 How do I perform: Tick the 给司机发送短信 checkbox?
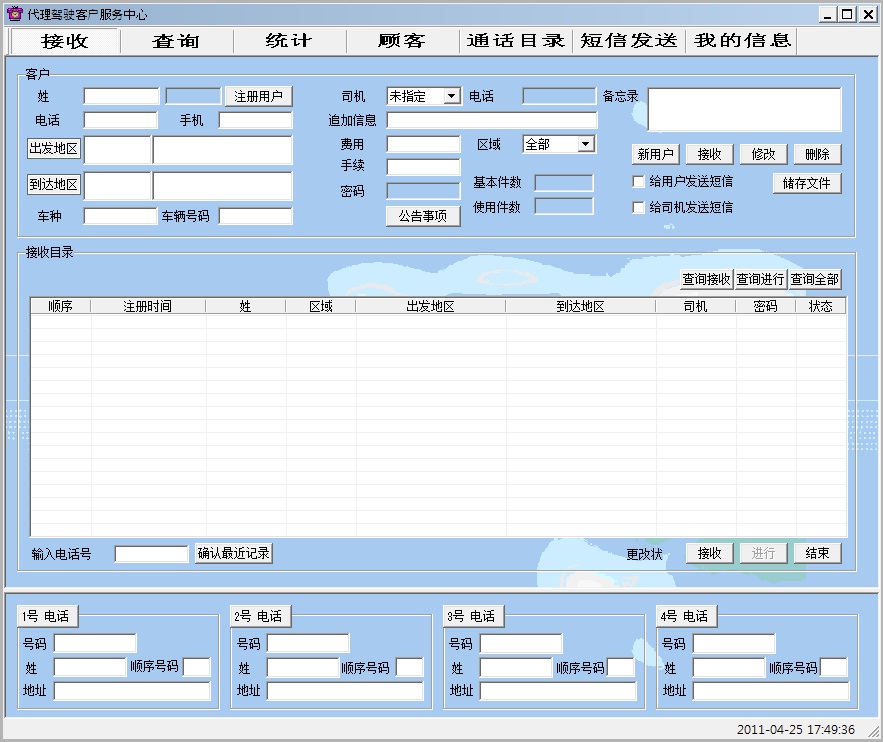[x=638, y=207]
